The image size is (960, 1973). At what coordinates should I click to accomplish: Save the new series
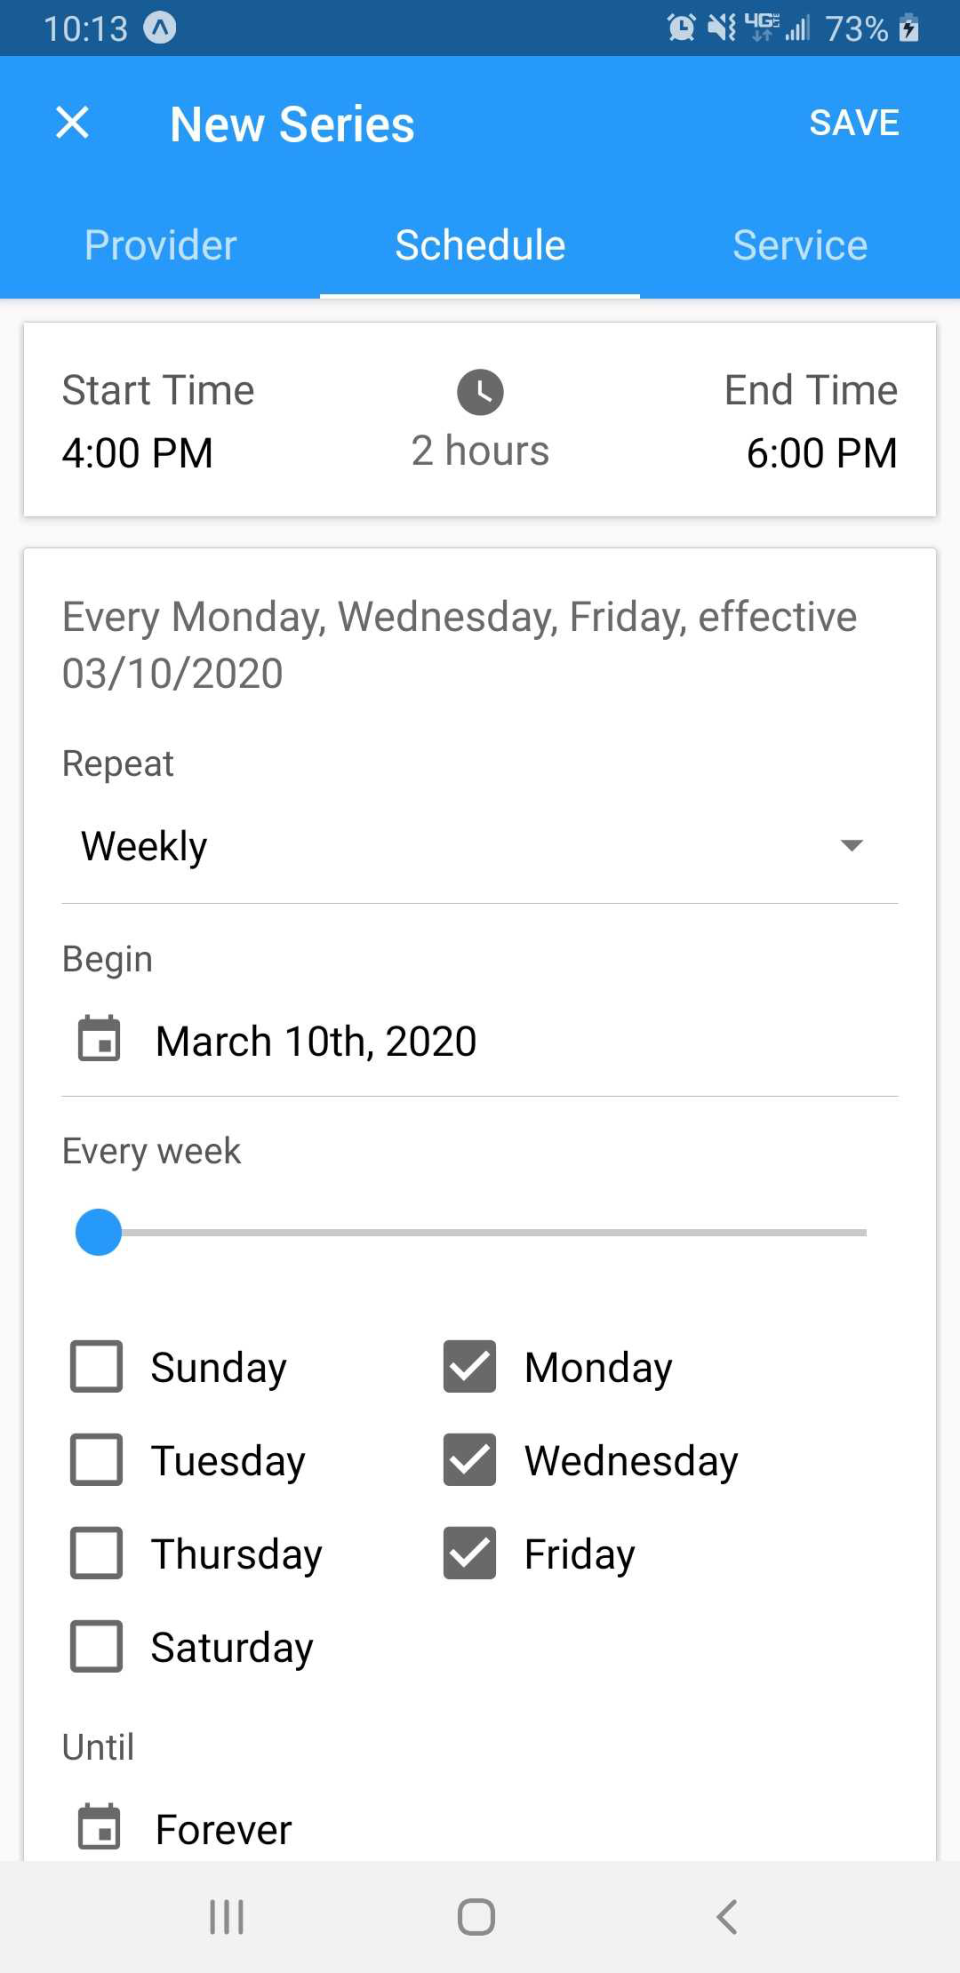point(854,122)
